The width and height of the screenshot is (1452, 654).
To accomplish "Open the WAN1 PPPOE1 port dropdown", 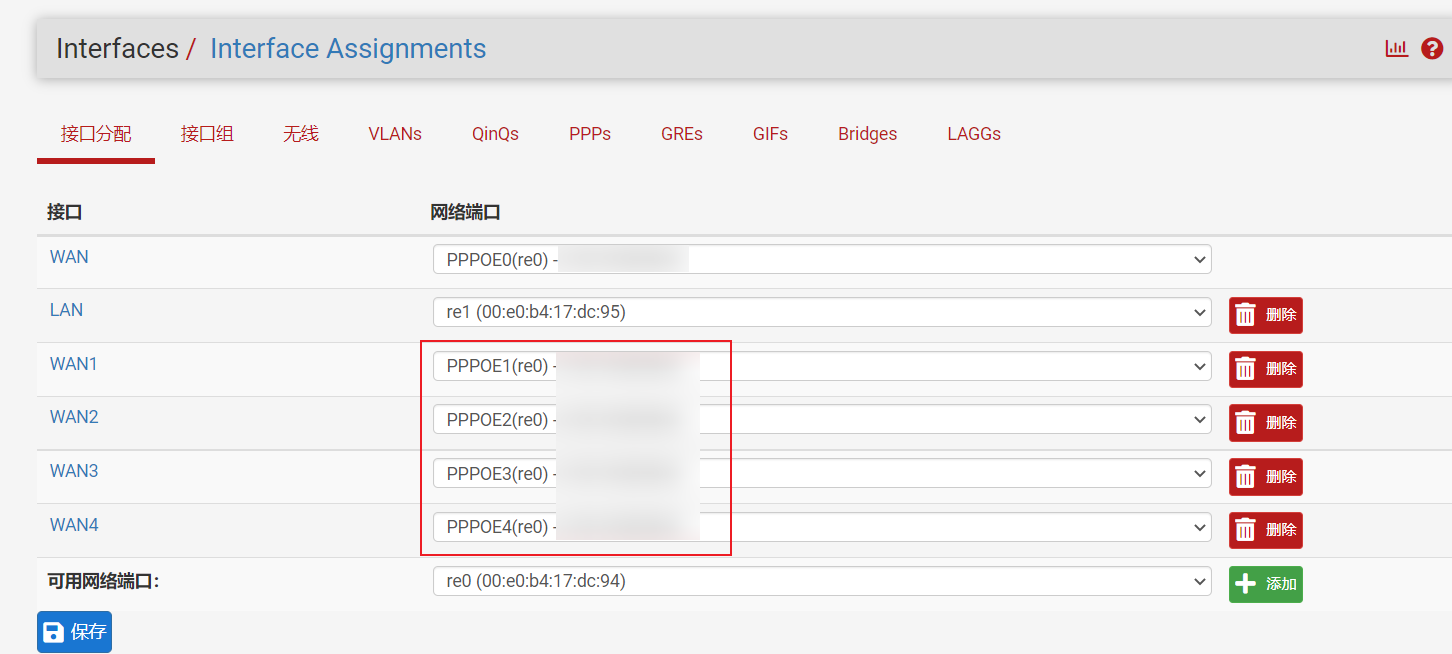I will 822,367.
